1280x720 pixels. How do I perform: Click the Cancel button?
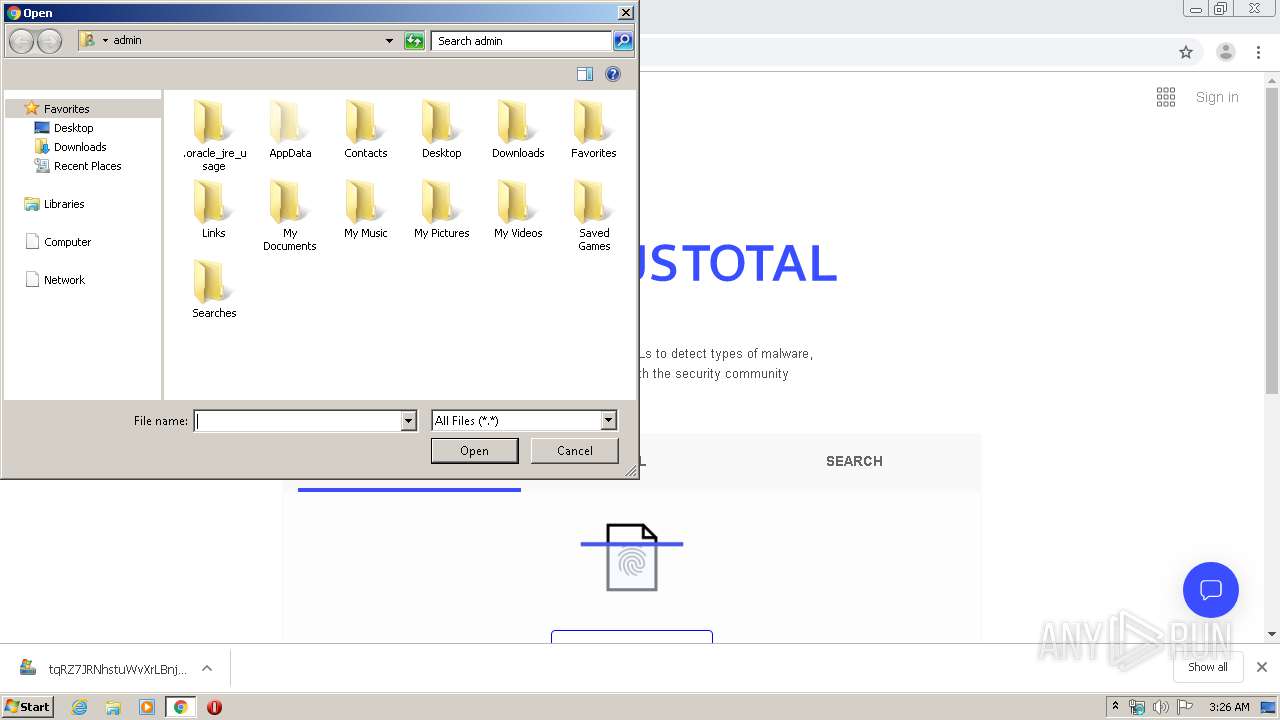574,451
